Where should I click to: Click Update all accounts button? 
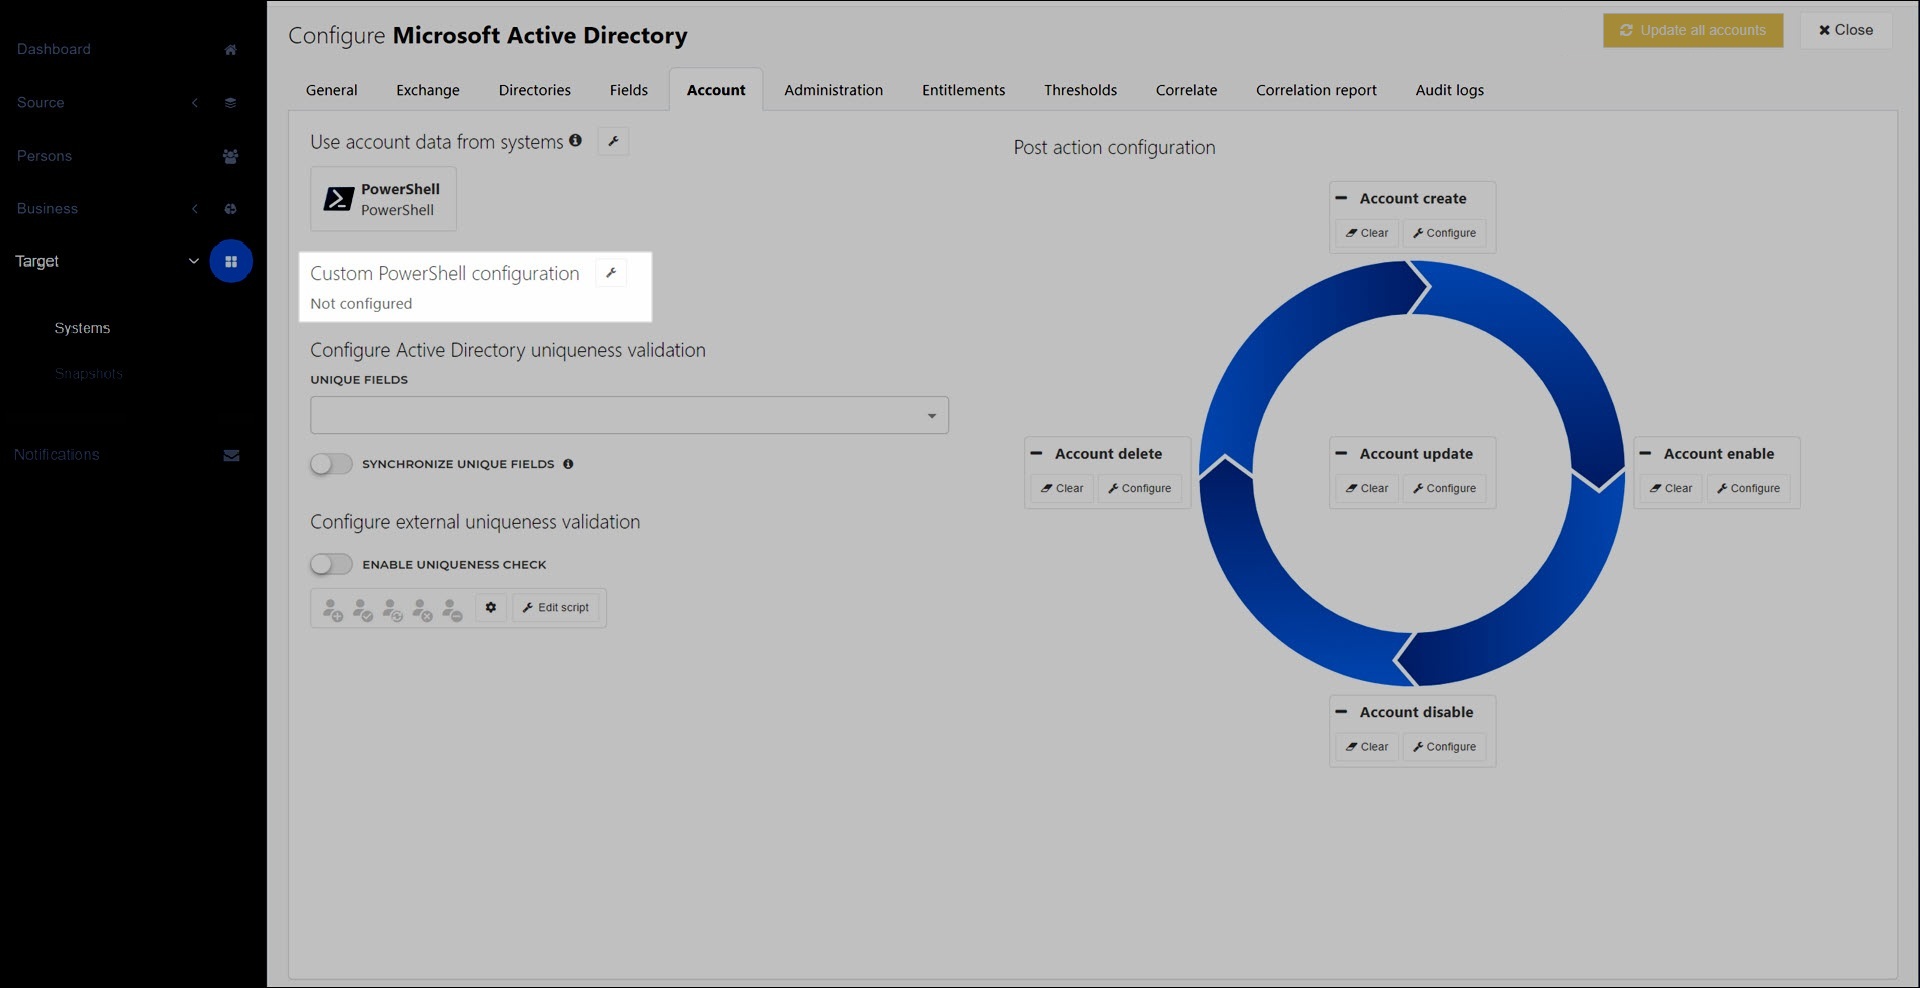pyautogui.click(x=1693, y=30)
